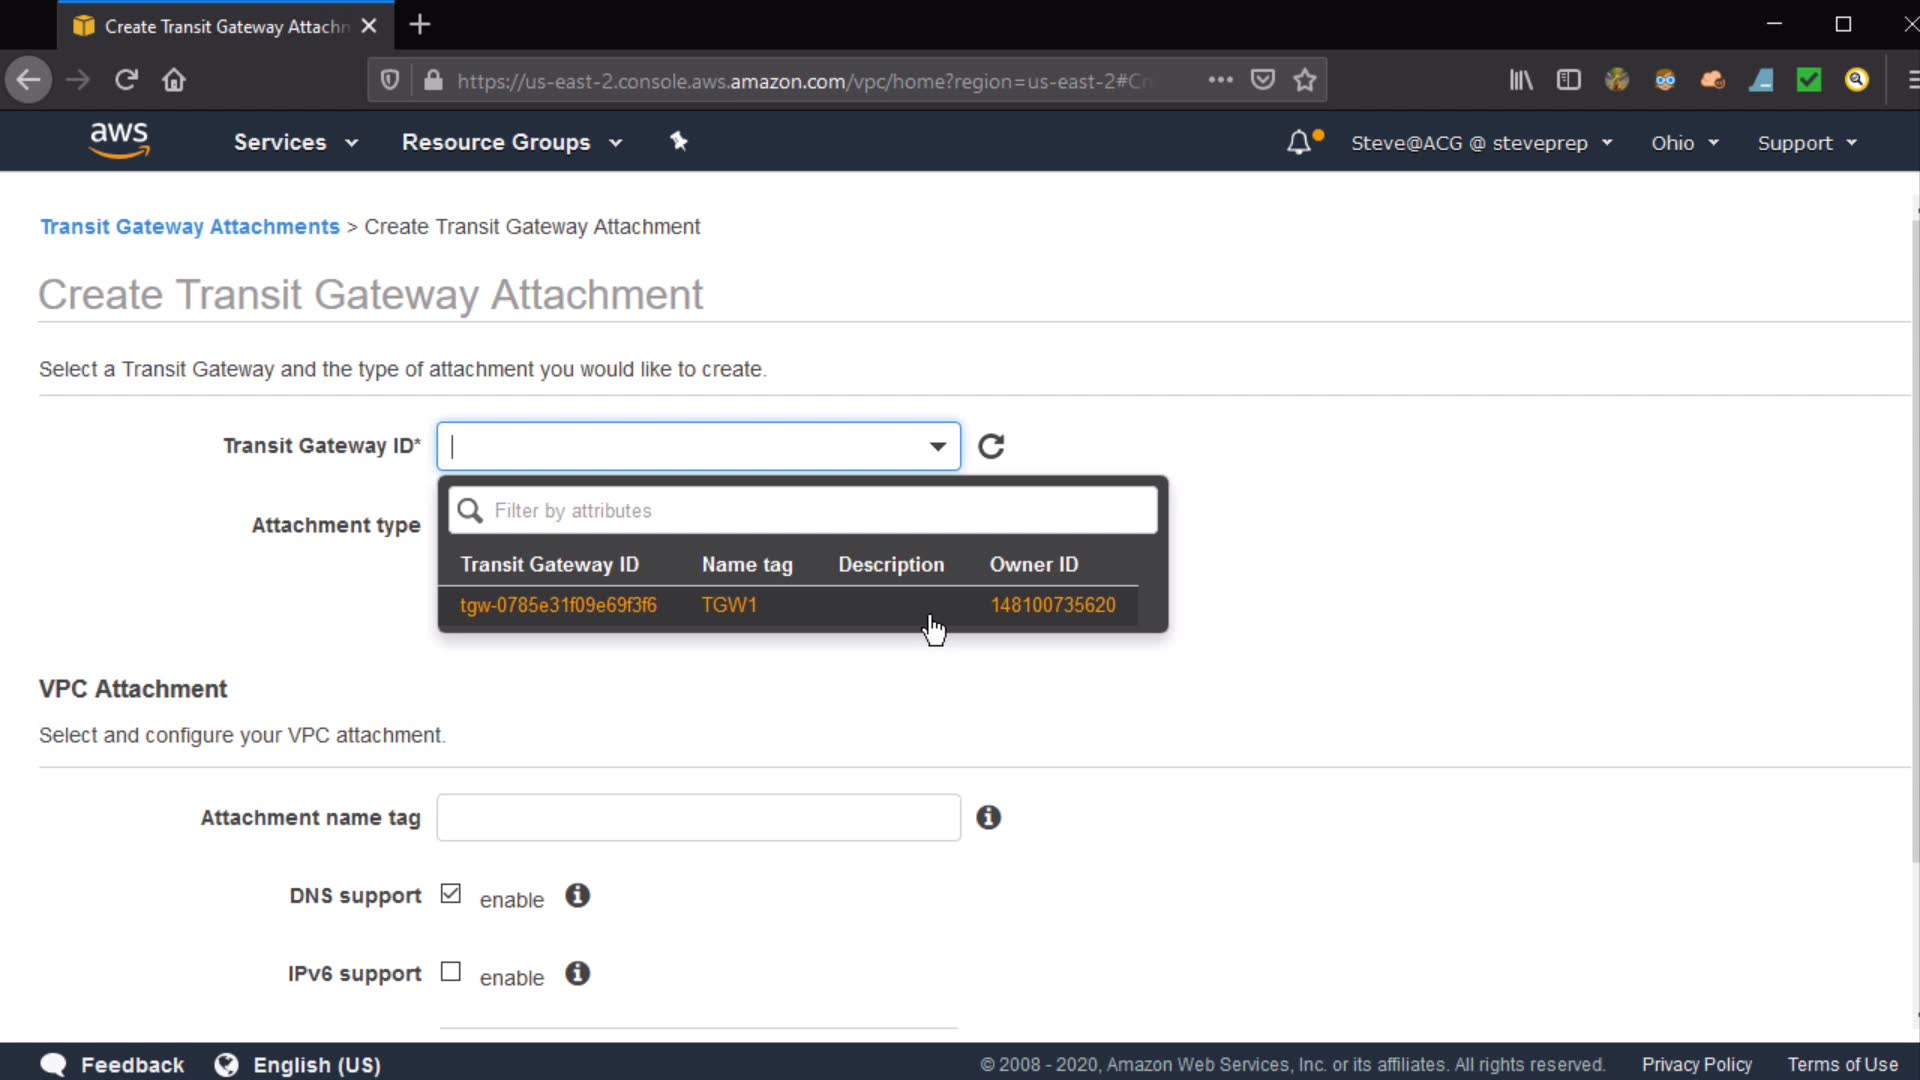Click the DNS support info icon
Screen dimensions: 1920x1080
(577, 895)
